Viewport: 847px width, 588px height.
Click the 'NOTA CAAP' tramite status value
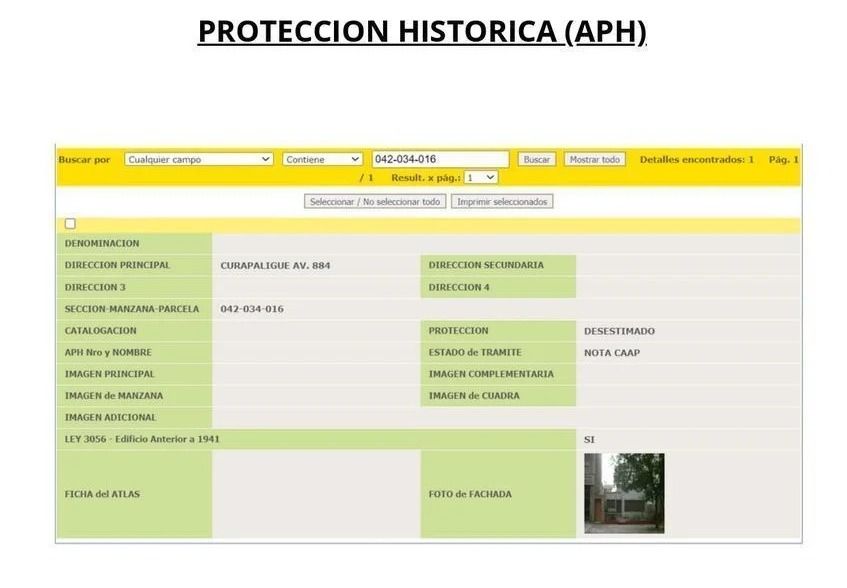612,353
